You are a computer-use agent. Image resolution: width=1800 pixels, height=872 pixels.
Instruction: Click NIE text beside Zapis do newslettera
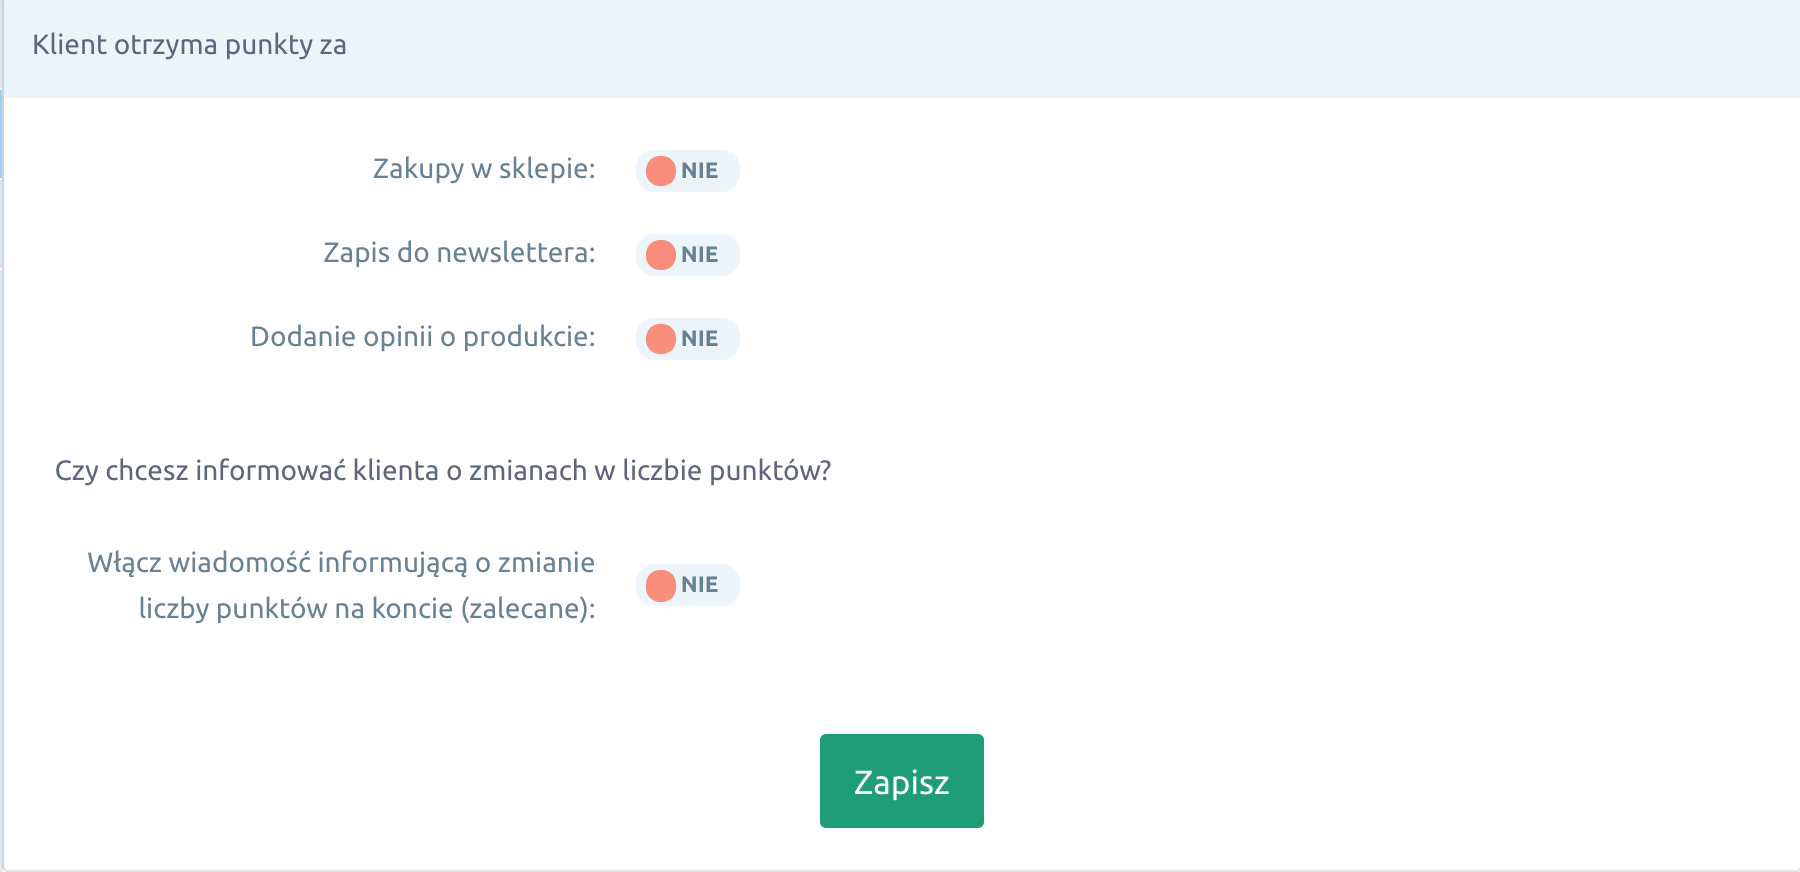coord(700,255)
